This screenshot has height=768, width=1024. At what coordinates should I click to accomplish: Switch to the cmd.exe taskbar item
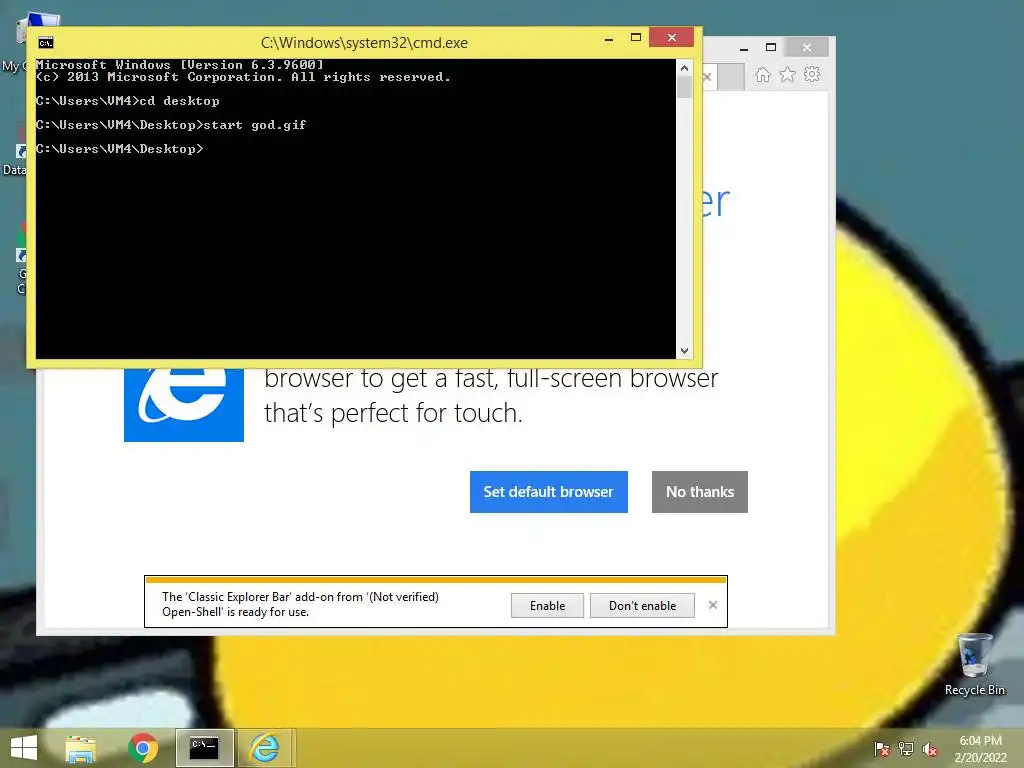click(204, 748)
